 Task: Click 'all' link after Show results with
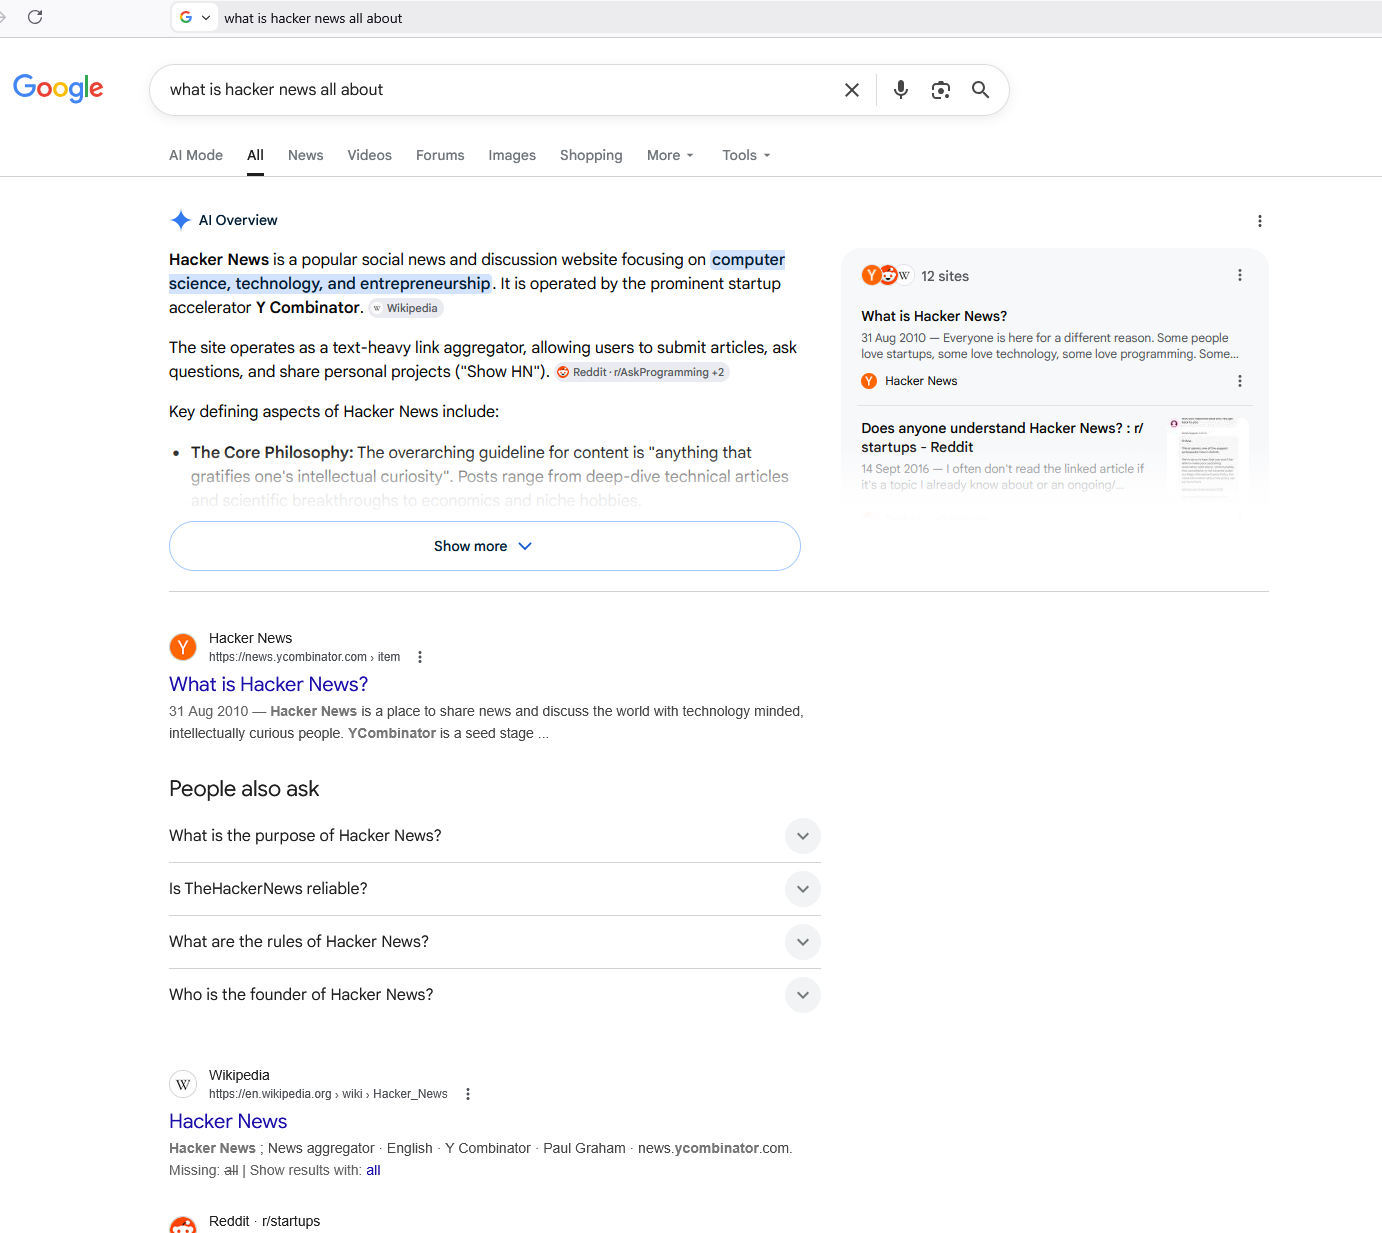373,1170
